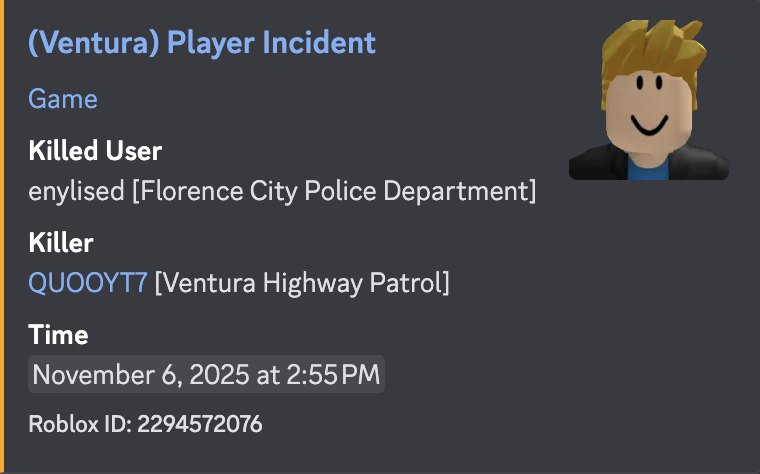The width and height of the screenshot is (760, 474).
Task: Click the orange embed accent bar
Action: coord(3,237)
